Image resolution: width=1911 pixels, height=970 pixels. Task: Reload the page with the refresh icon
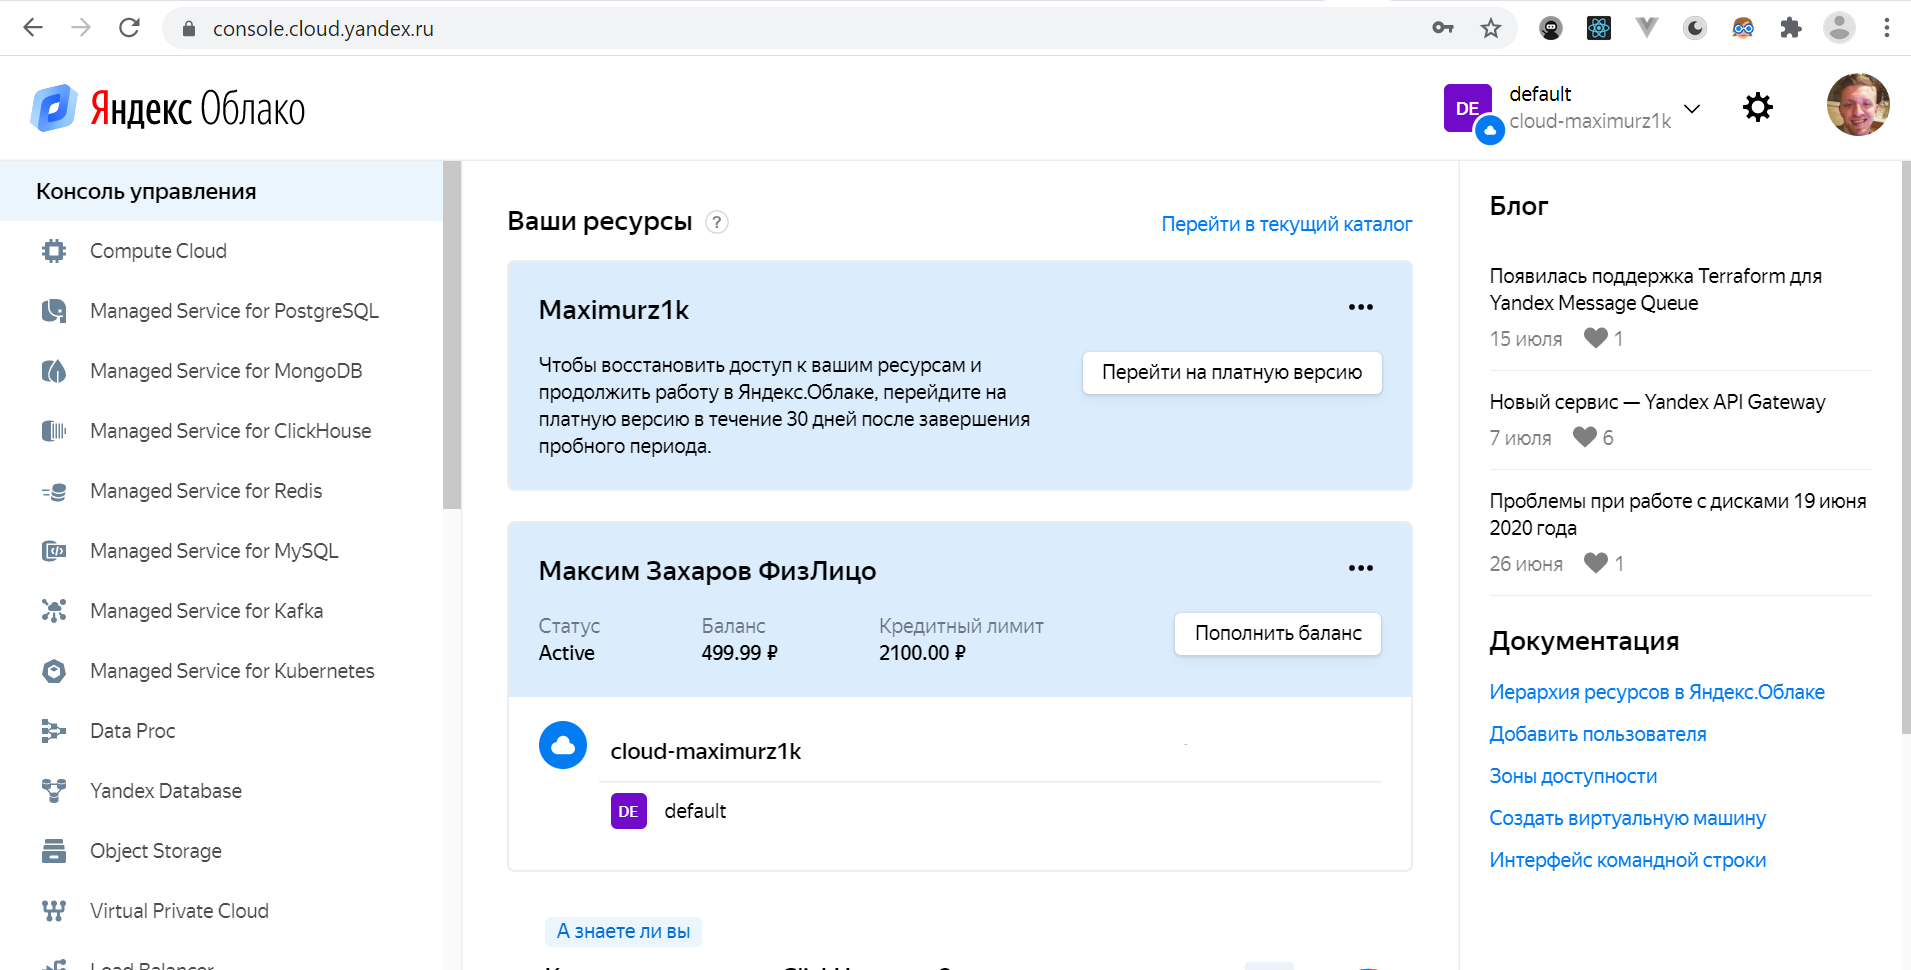pyautogui.click(x=129, y=28)
